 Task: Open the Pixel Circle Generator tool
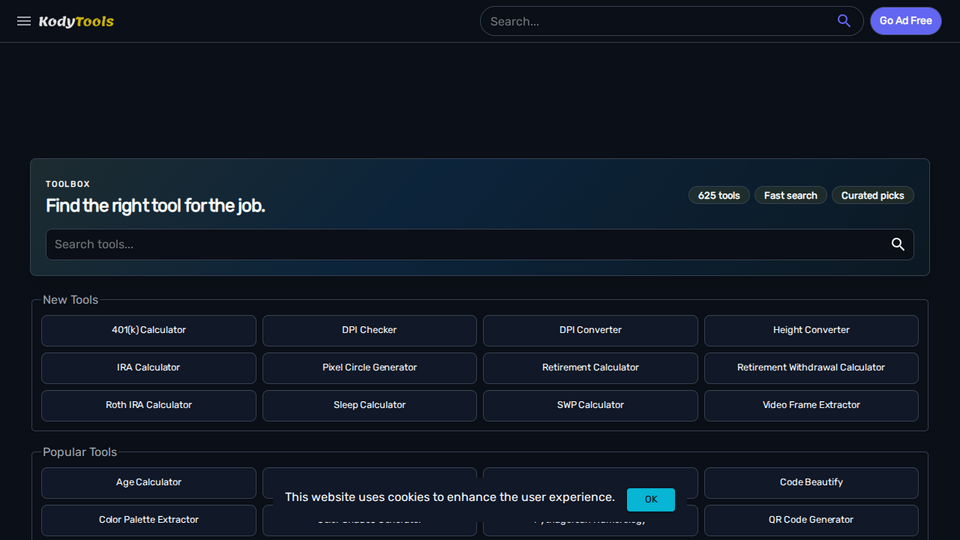369,367
